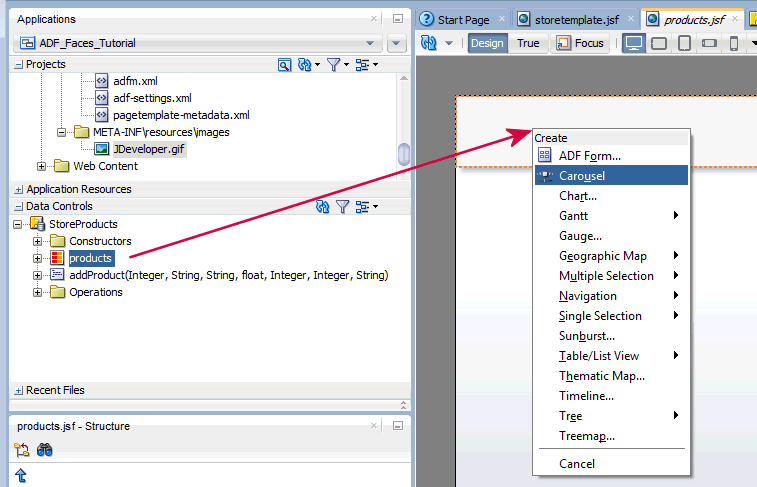Collapse the StoreProducts data control node
The height and width of the screenshot is (487, 757).
[17, 224]
